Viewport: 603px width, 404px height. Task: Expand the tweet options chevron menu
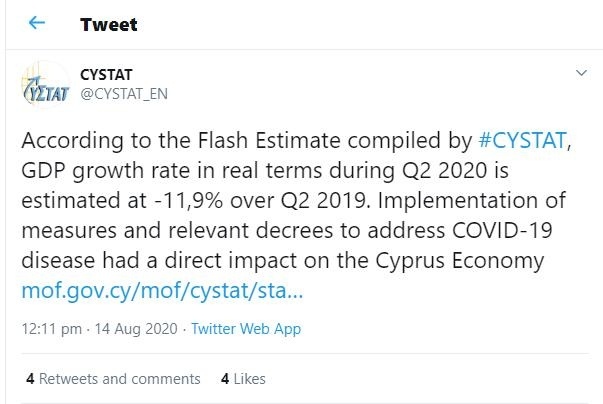pos(581,73)
